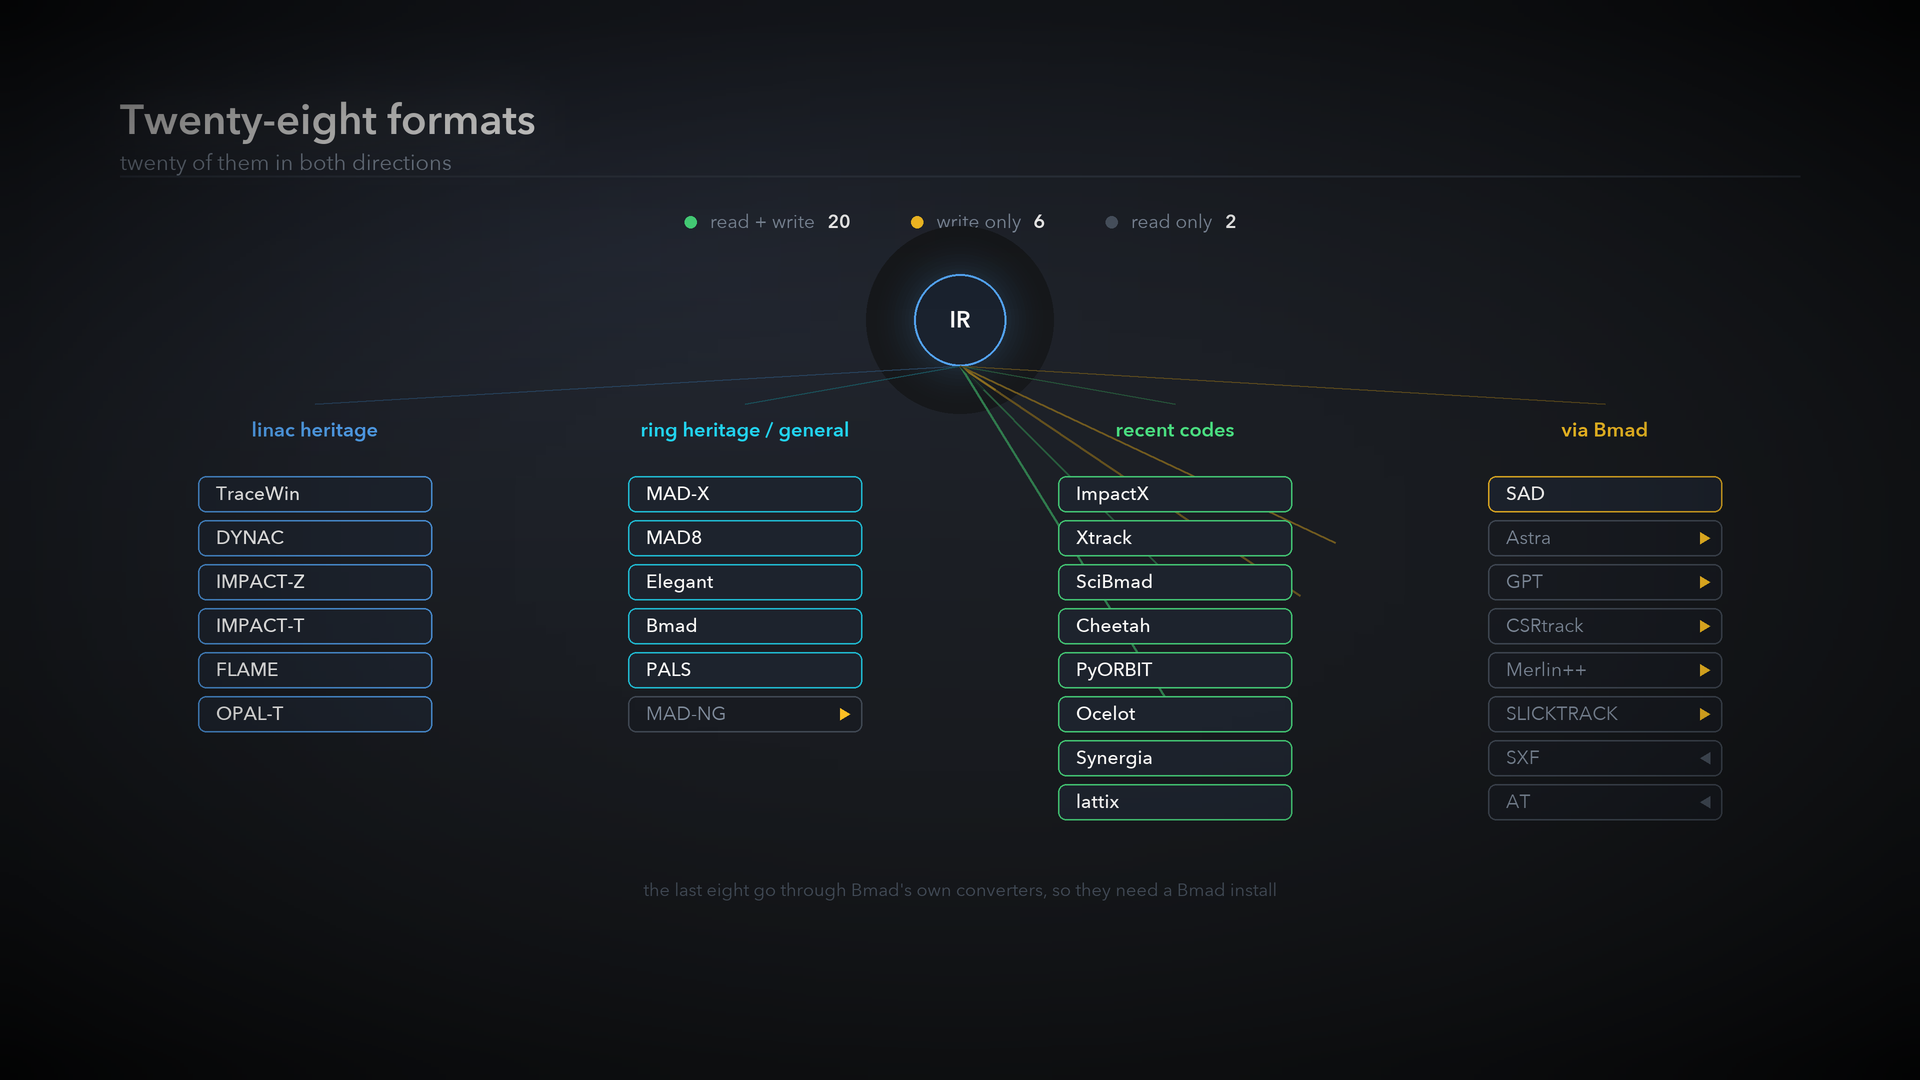Screen dimensions: 1920x1080
Task: Pick the Ocelot format box
Action: (x=1175, y=714)
